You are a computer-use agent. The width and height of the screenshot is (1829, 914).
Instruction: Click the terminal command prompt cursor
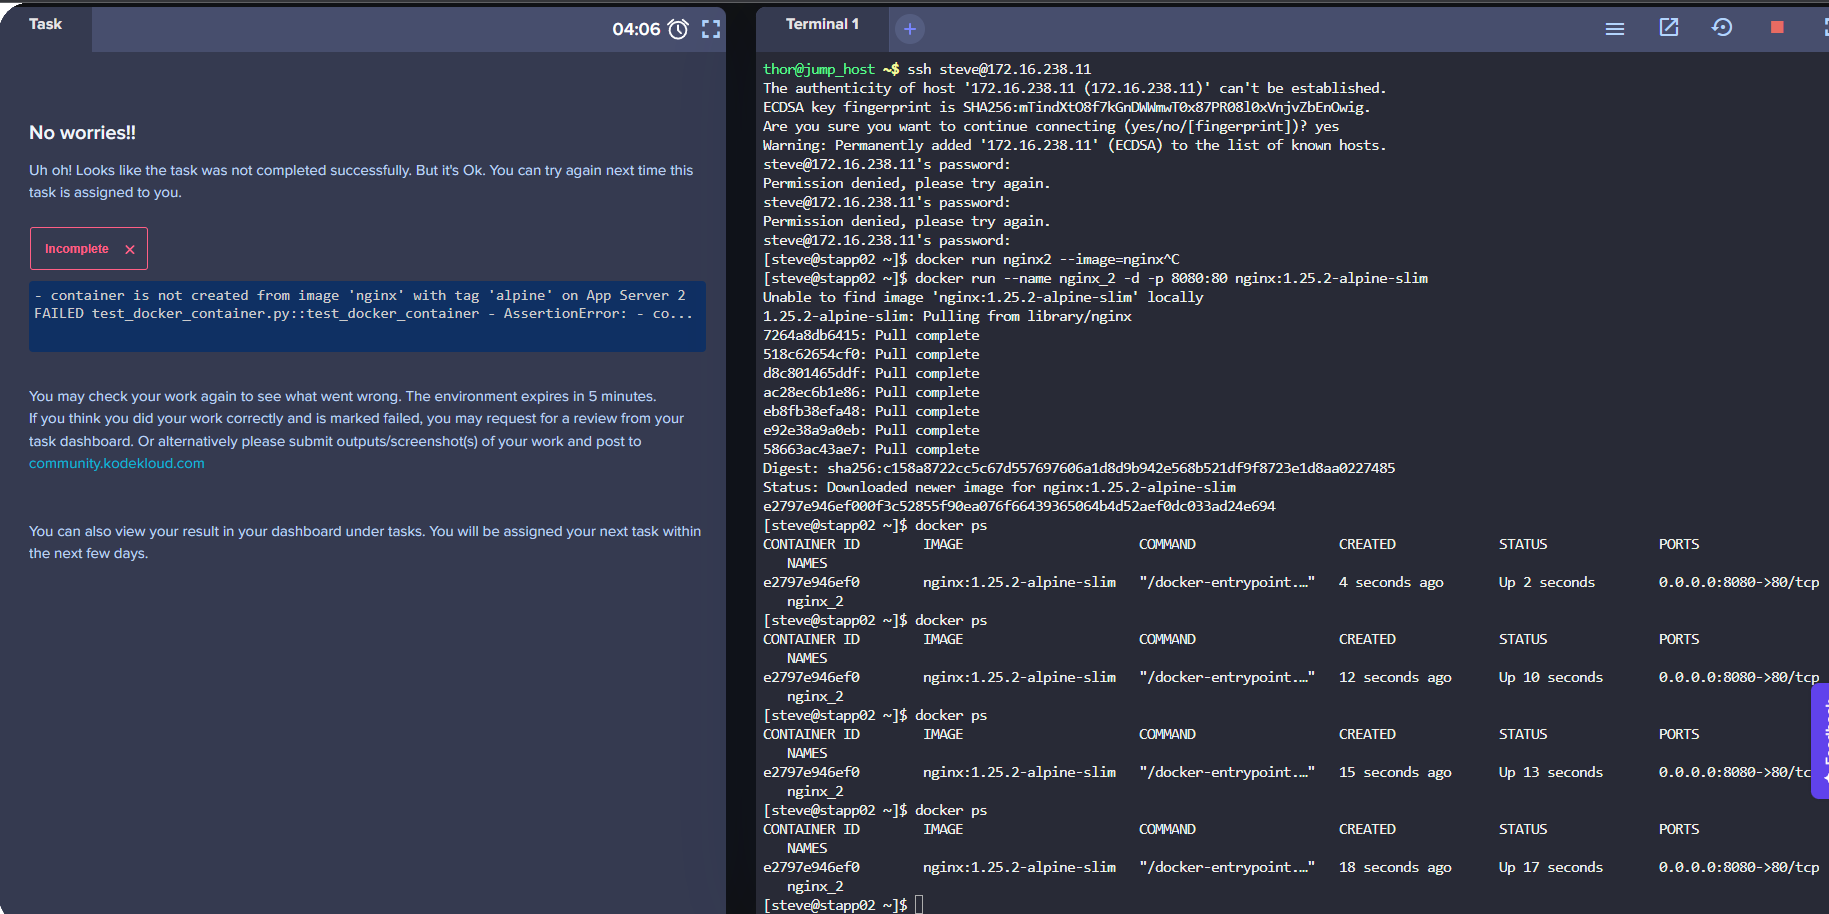tap(919, 905)
